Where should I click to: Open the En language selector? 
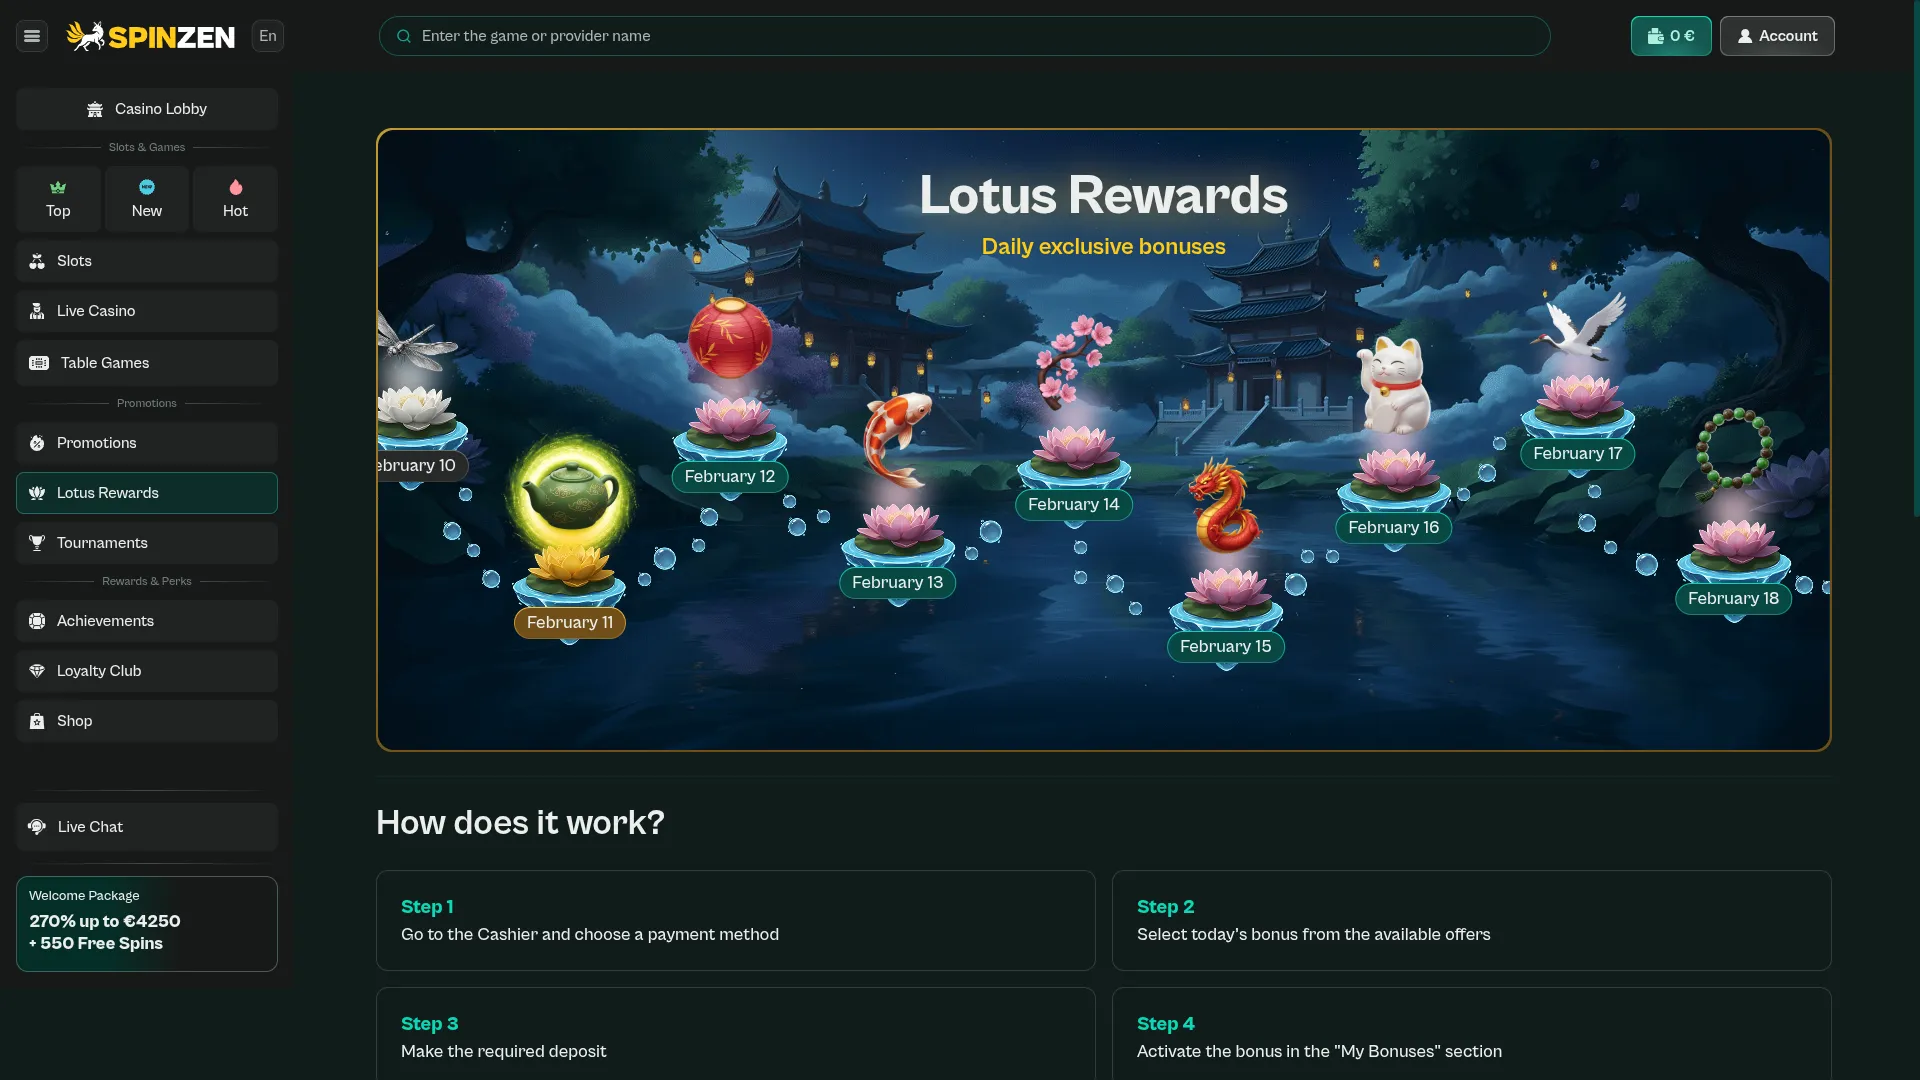pyautogui.click(x=268, y=36)
